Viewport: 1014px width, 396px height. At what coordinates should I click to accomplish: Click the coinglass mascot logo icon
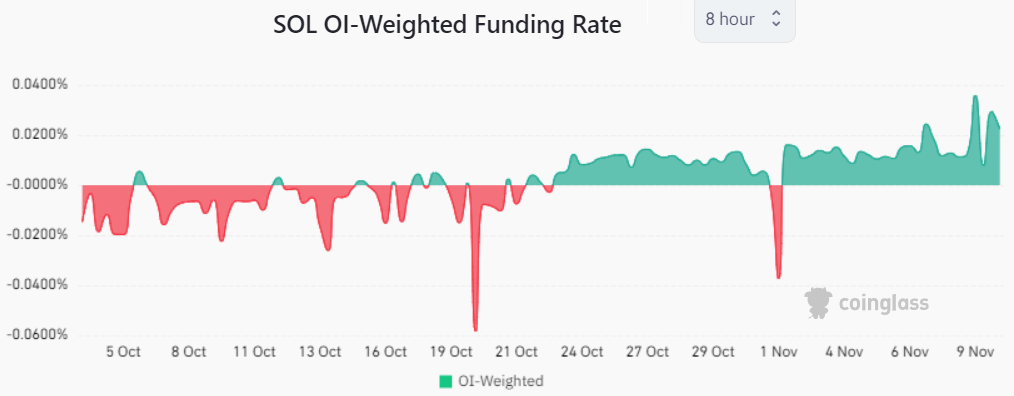818,302
